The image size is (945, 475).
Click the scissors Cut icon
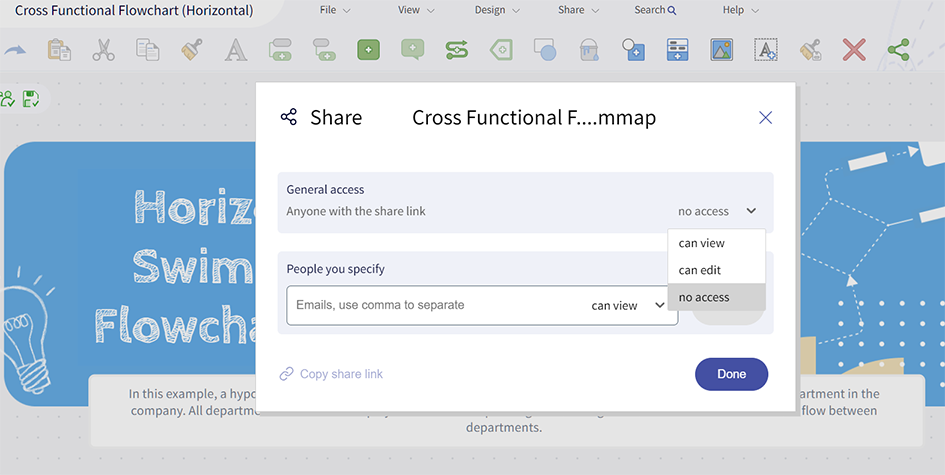[x=103, y=49]
